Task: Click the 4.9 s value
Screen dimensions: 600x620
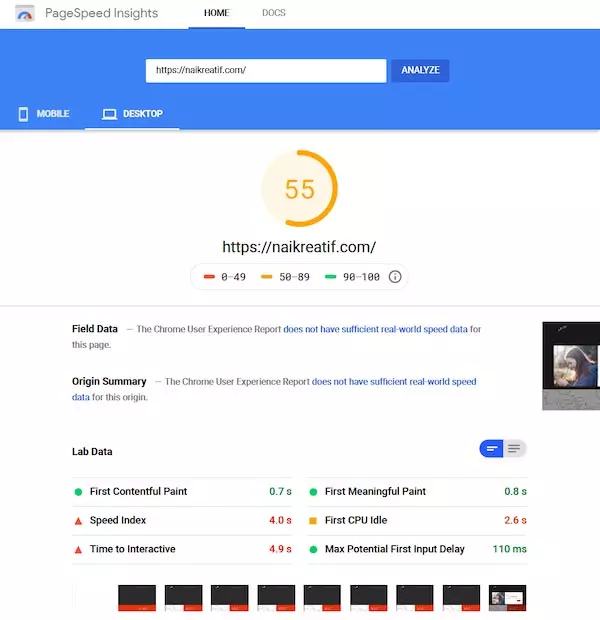Action: (280, 549)
